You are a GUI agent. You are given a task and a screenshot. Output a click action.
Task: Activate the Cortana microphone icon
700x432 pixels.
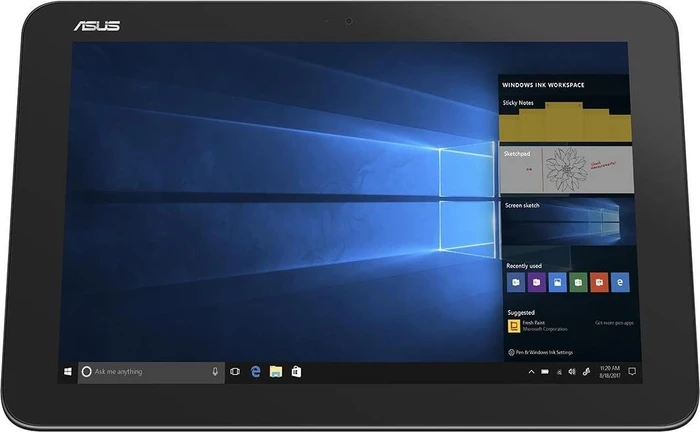click(215, 371)
